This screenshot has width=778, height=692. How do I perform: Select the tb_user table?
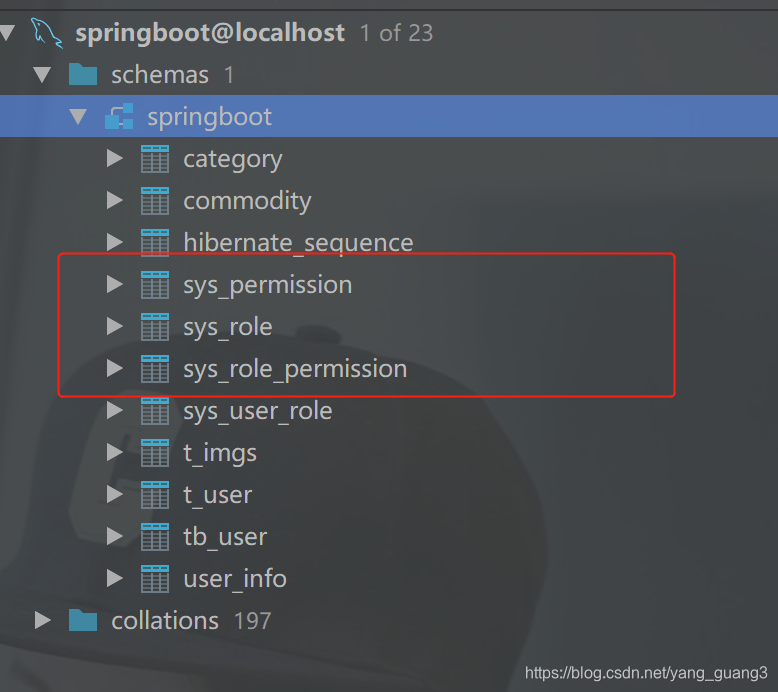click(225, 537)
